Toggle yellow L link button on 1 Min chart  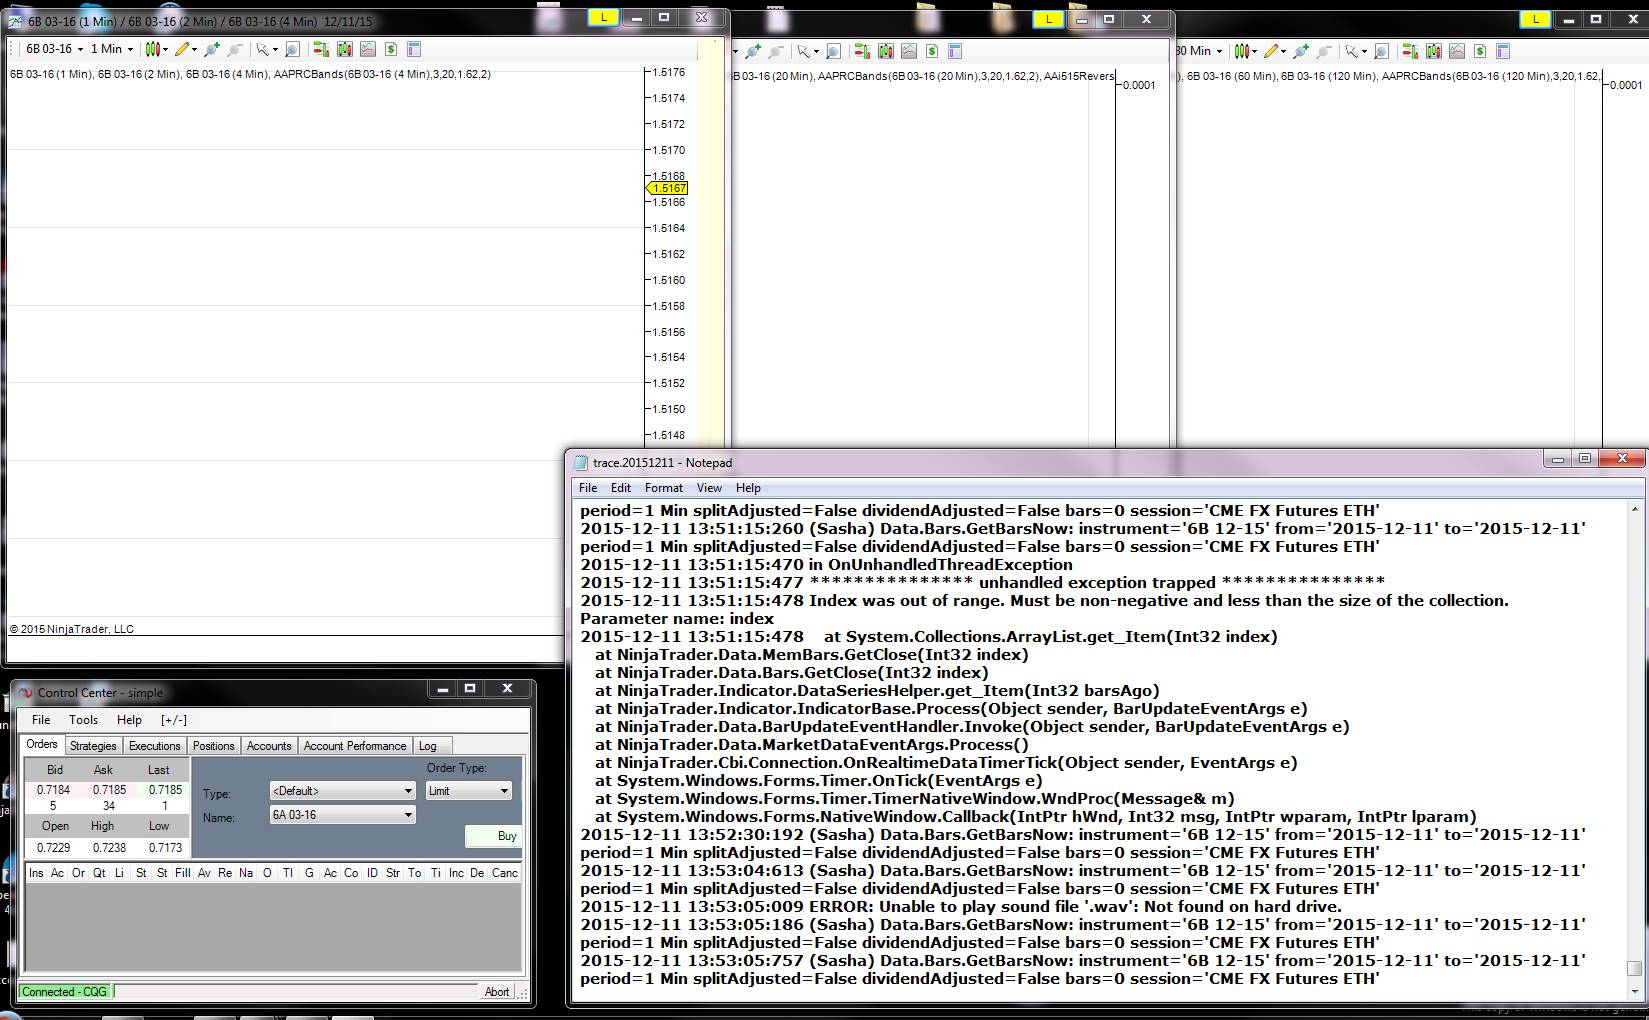[604, 18]
